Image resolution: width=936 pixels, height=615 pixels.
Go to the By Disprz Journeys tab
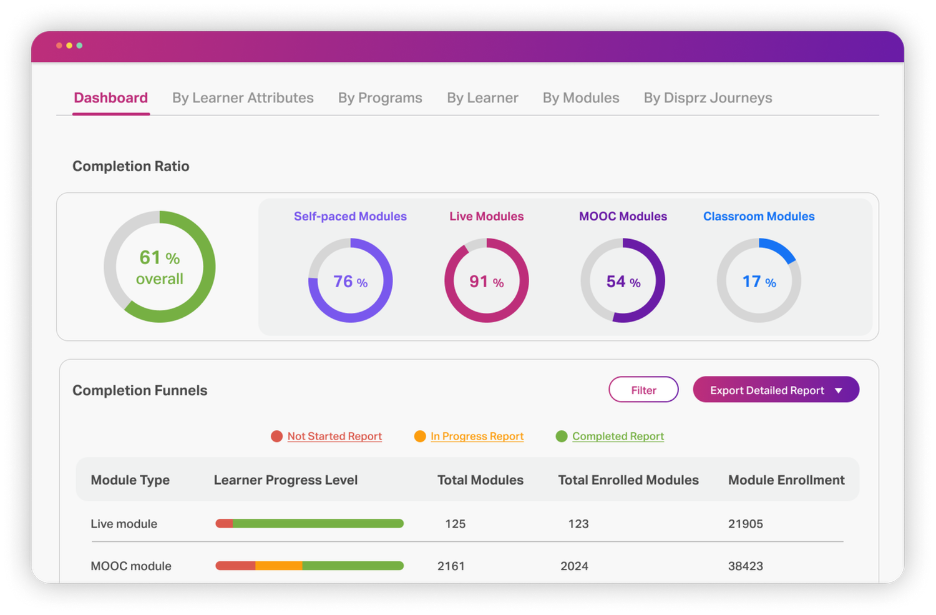click(x=708, y=98)
